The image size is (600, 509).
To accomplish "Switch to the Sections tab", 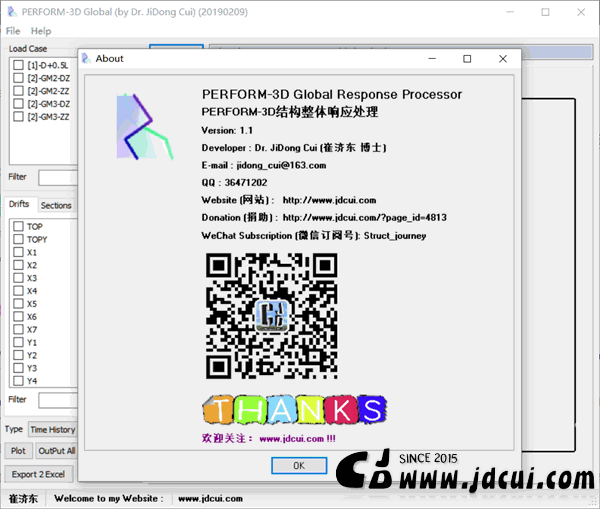I will coord(56,206).
